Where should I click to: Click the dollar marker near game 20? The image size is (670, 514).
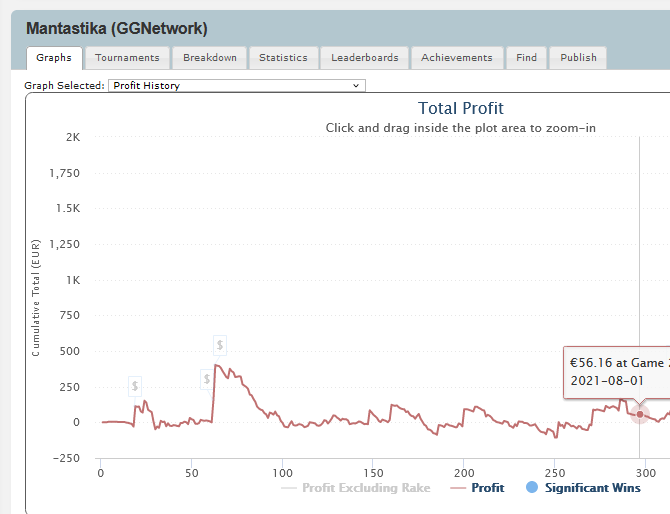(x=135, y=386)
